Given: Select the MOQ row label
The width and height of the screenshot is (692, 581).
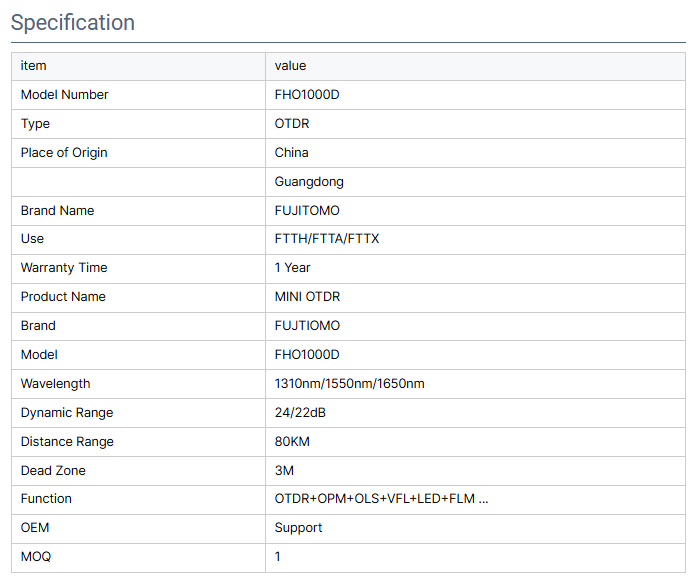Looking at the screenshot, I should tap(36, 556).
